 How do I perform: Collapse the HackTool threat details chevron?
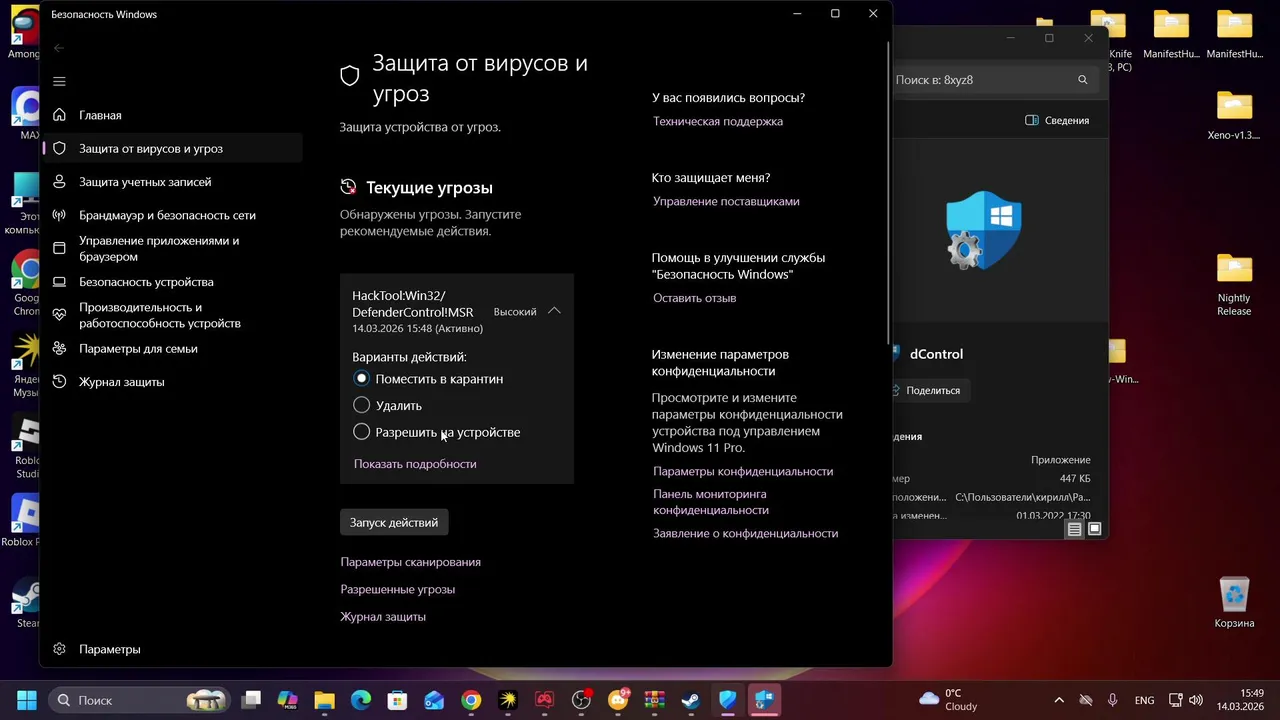point(554,311)
